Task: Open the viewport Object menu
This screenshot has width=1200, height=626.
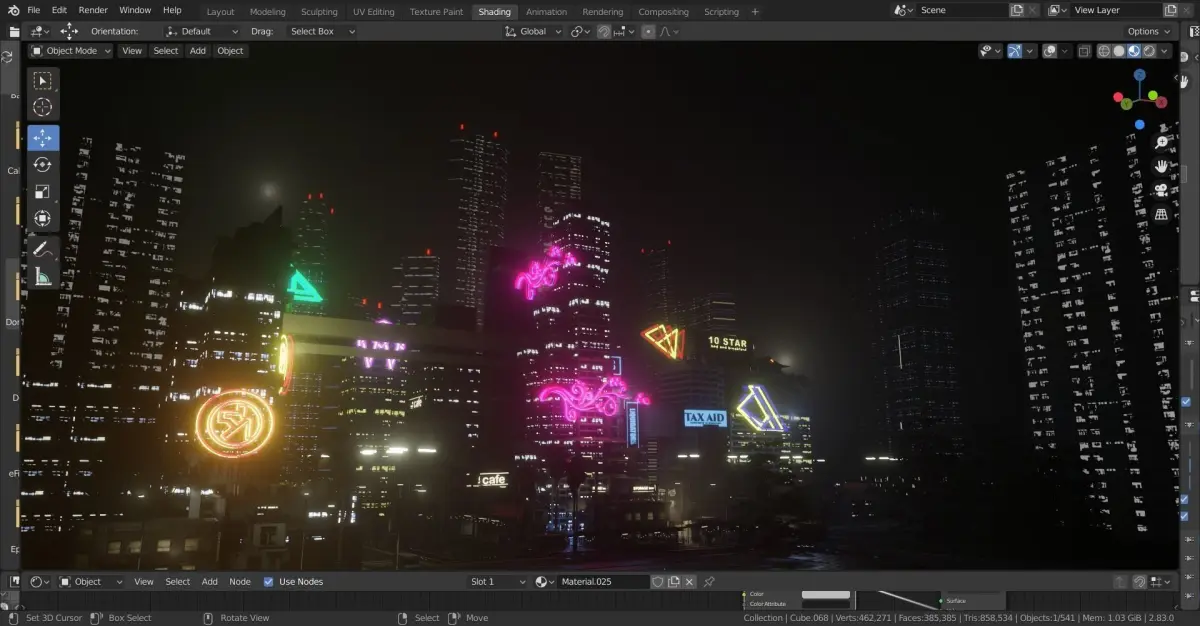Action: click(x=230, y=50)
